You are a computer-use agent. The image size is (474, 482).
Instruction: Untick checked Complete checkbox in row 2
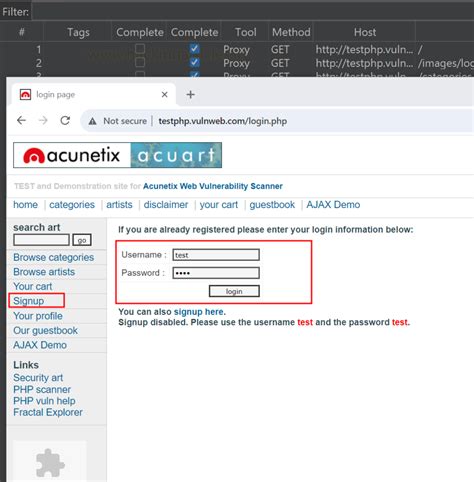pyautogui.click(x=195, y=62)
